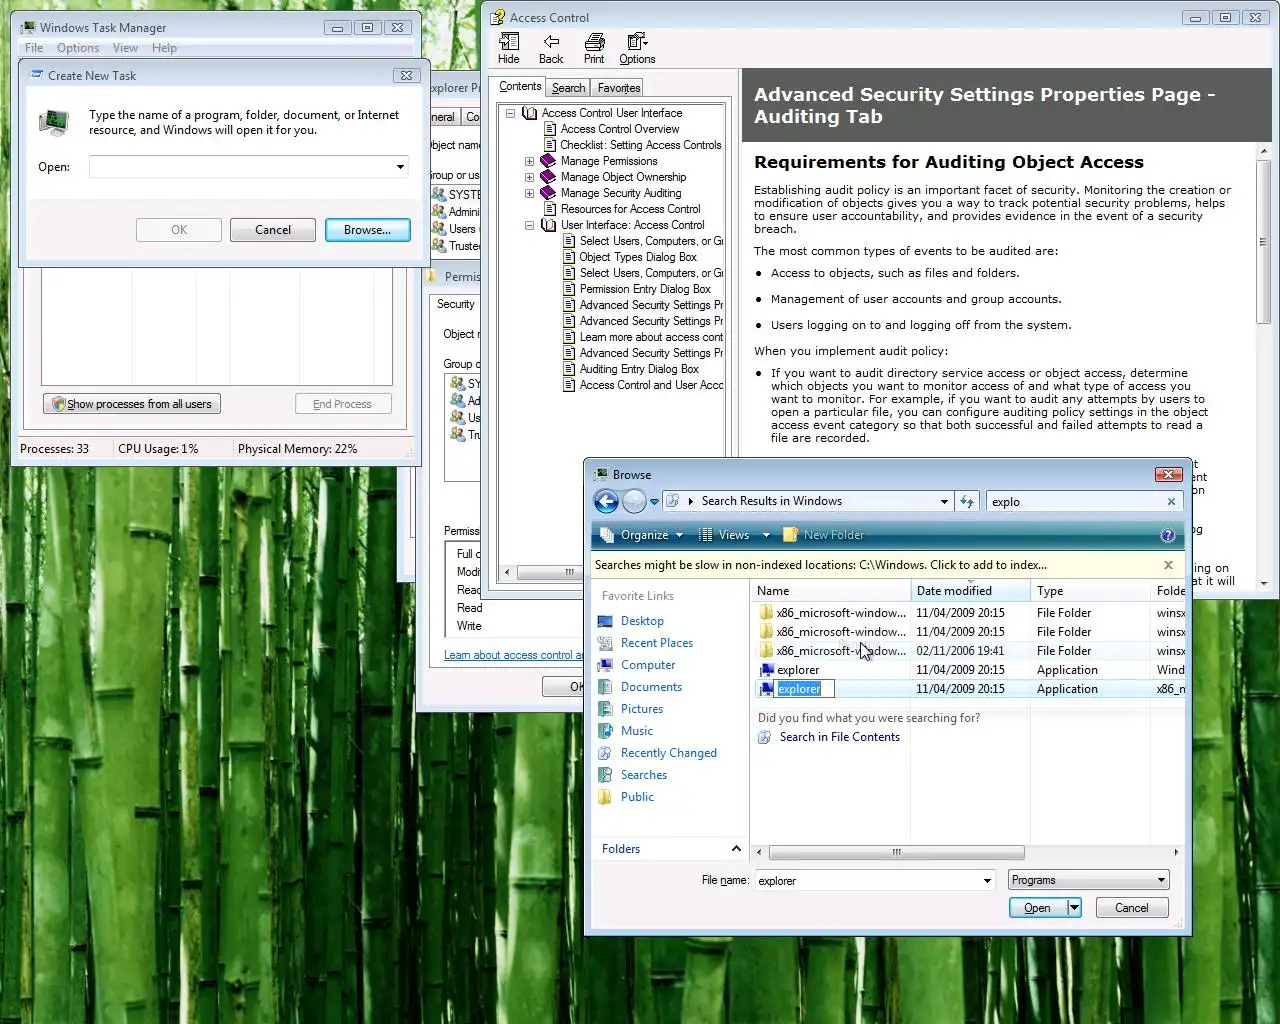Click the Forward button in Browse dialog
Image resolution: width=1280 pixels, height=1024 pixels.
pyautogui.click(x=634, y=501)
